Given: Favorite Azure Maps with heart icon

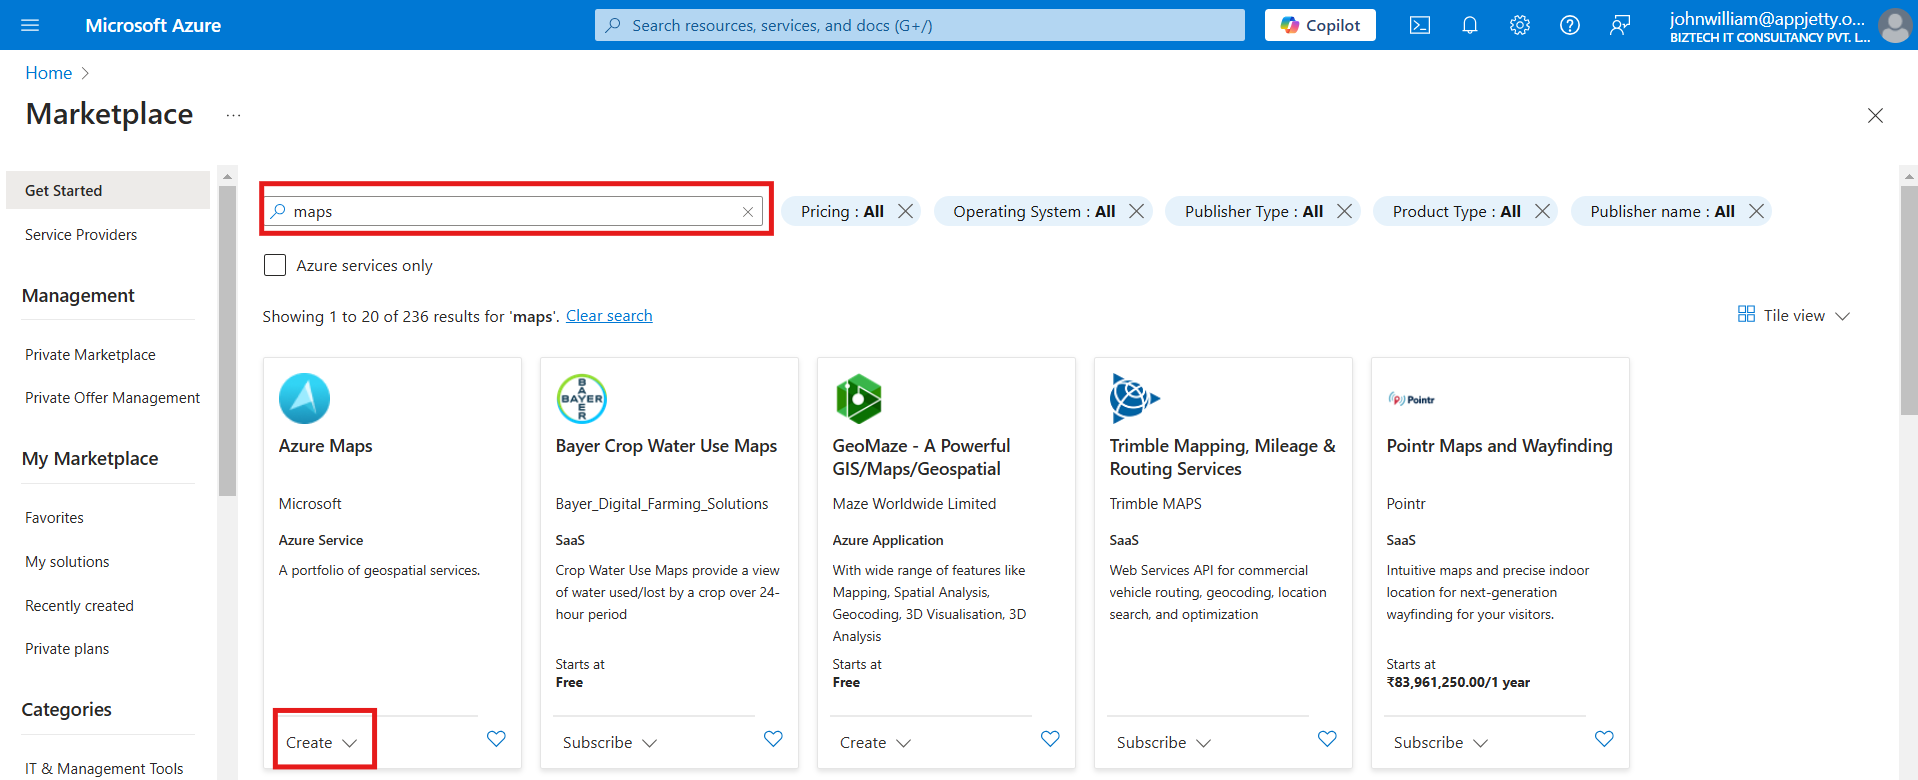Looking at the screenshot, I should 496,739.
